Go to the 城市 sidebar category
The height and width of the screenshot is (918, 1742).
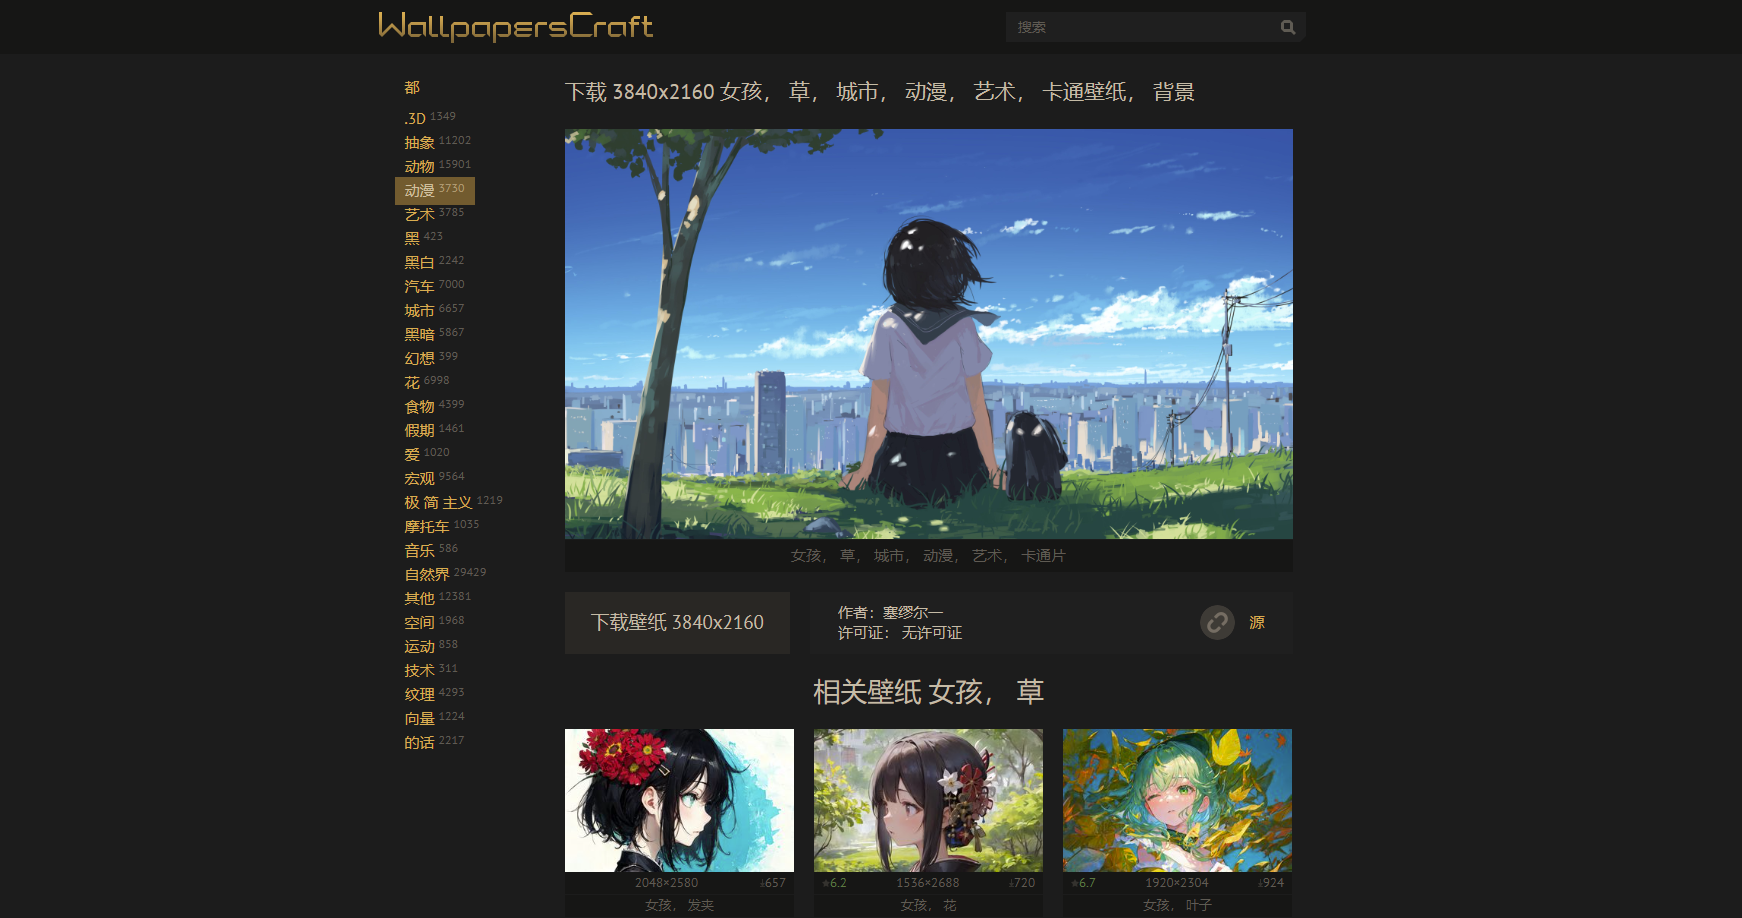[419, 310]
